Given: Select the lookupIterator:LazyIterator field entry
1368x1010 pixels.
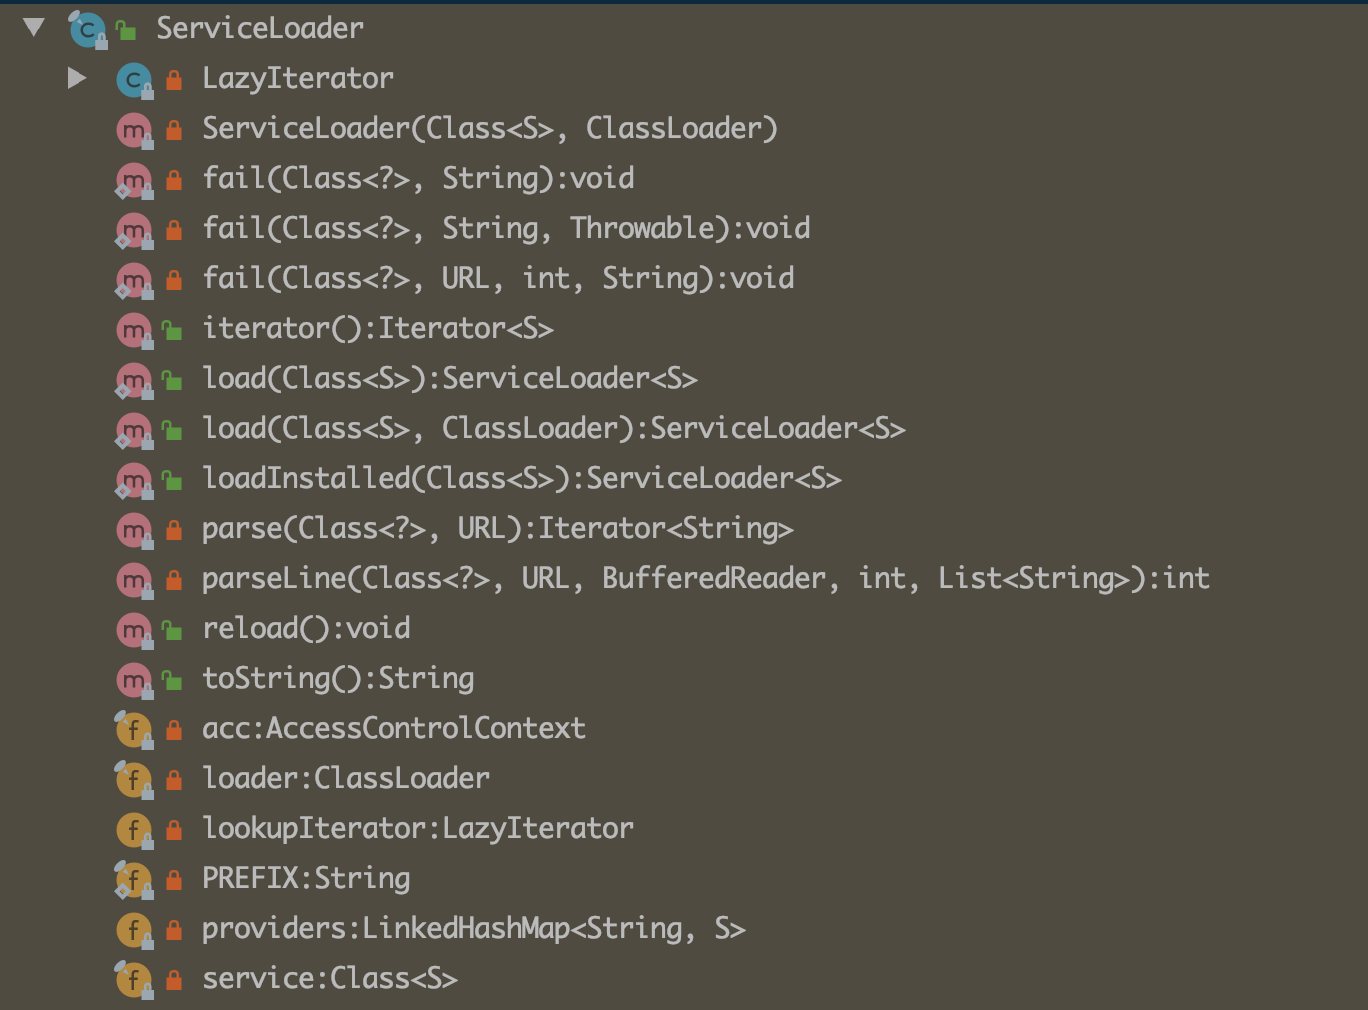Looking at the screenshot, I should tap(418, 828).
